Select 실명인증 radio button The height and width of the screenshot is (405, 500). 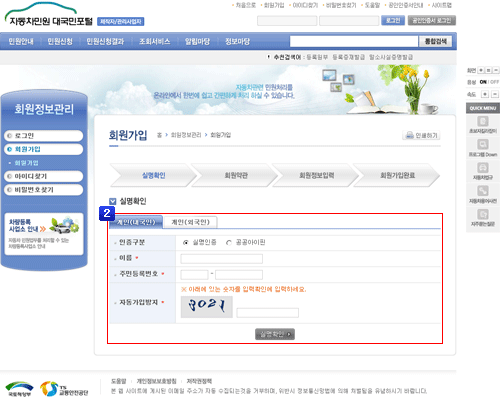pyautogui.click(x=186, y=243)
